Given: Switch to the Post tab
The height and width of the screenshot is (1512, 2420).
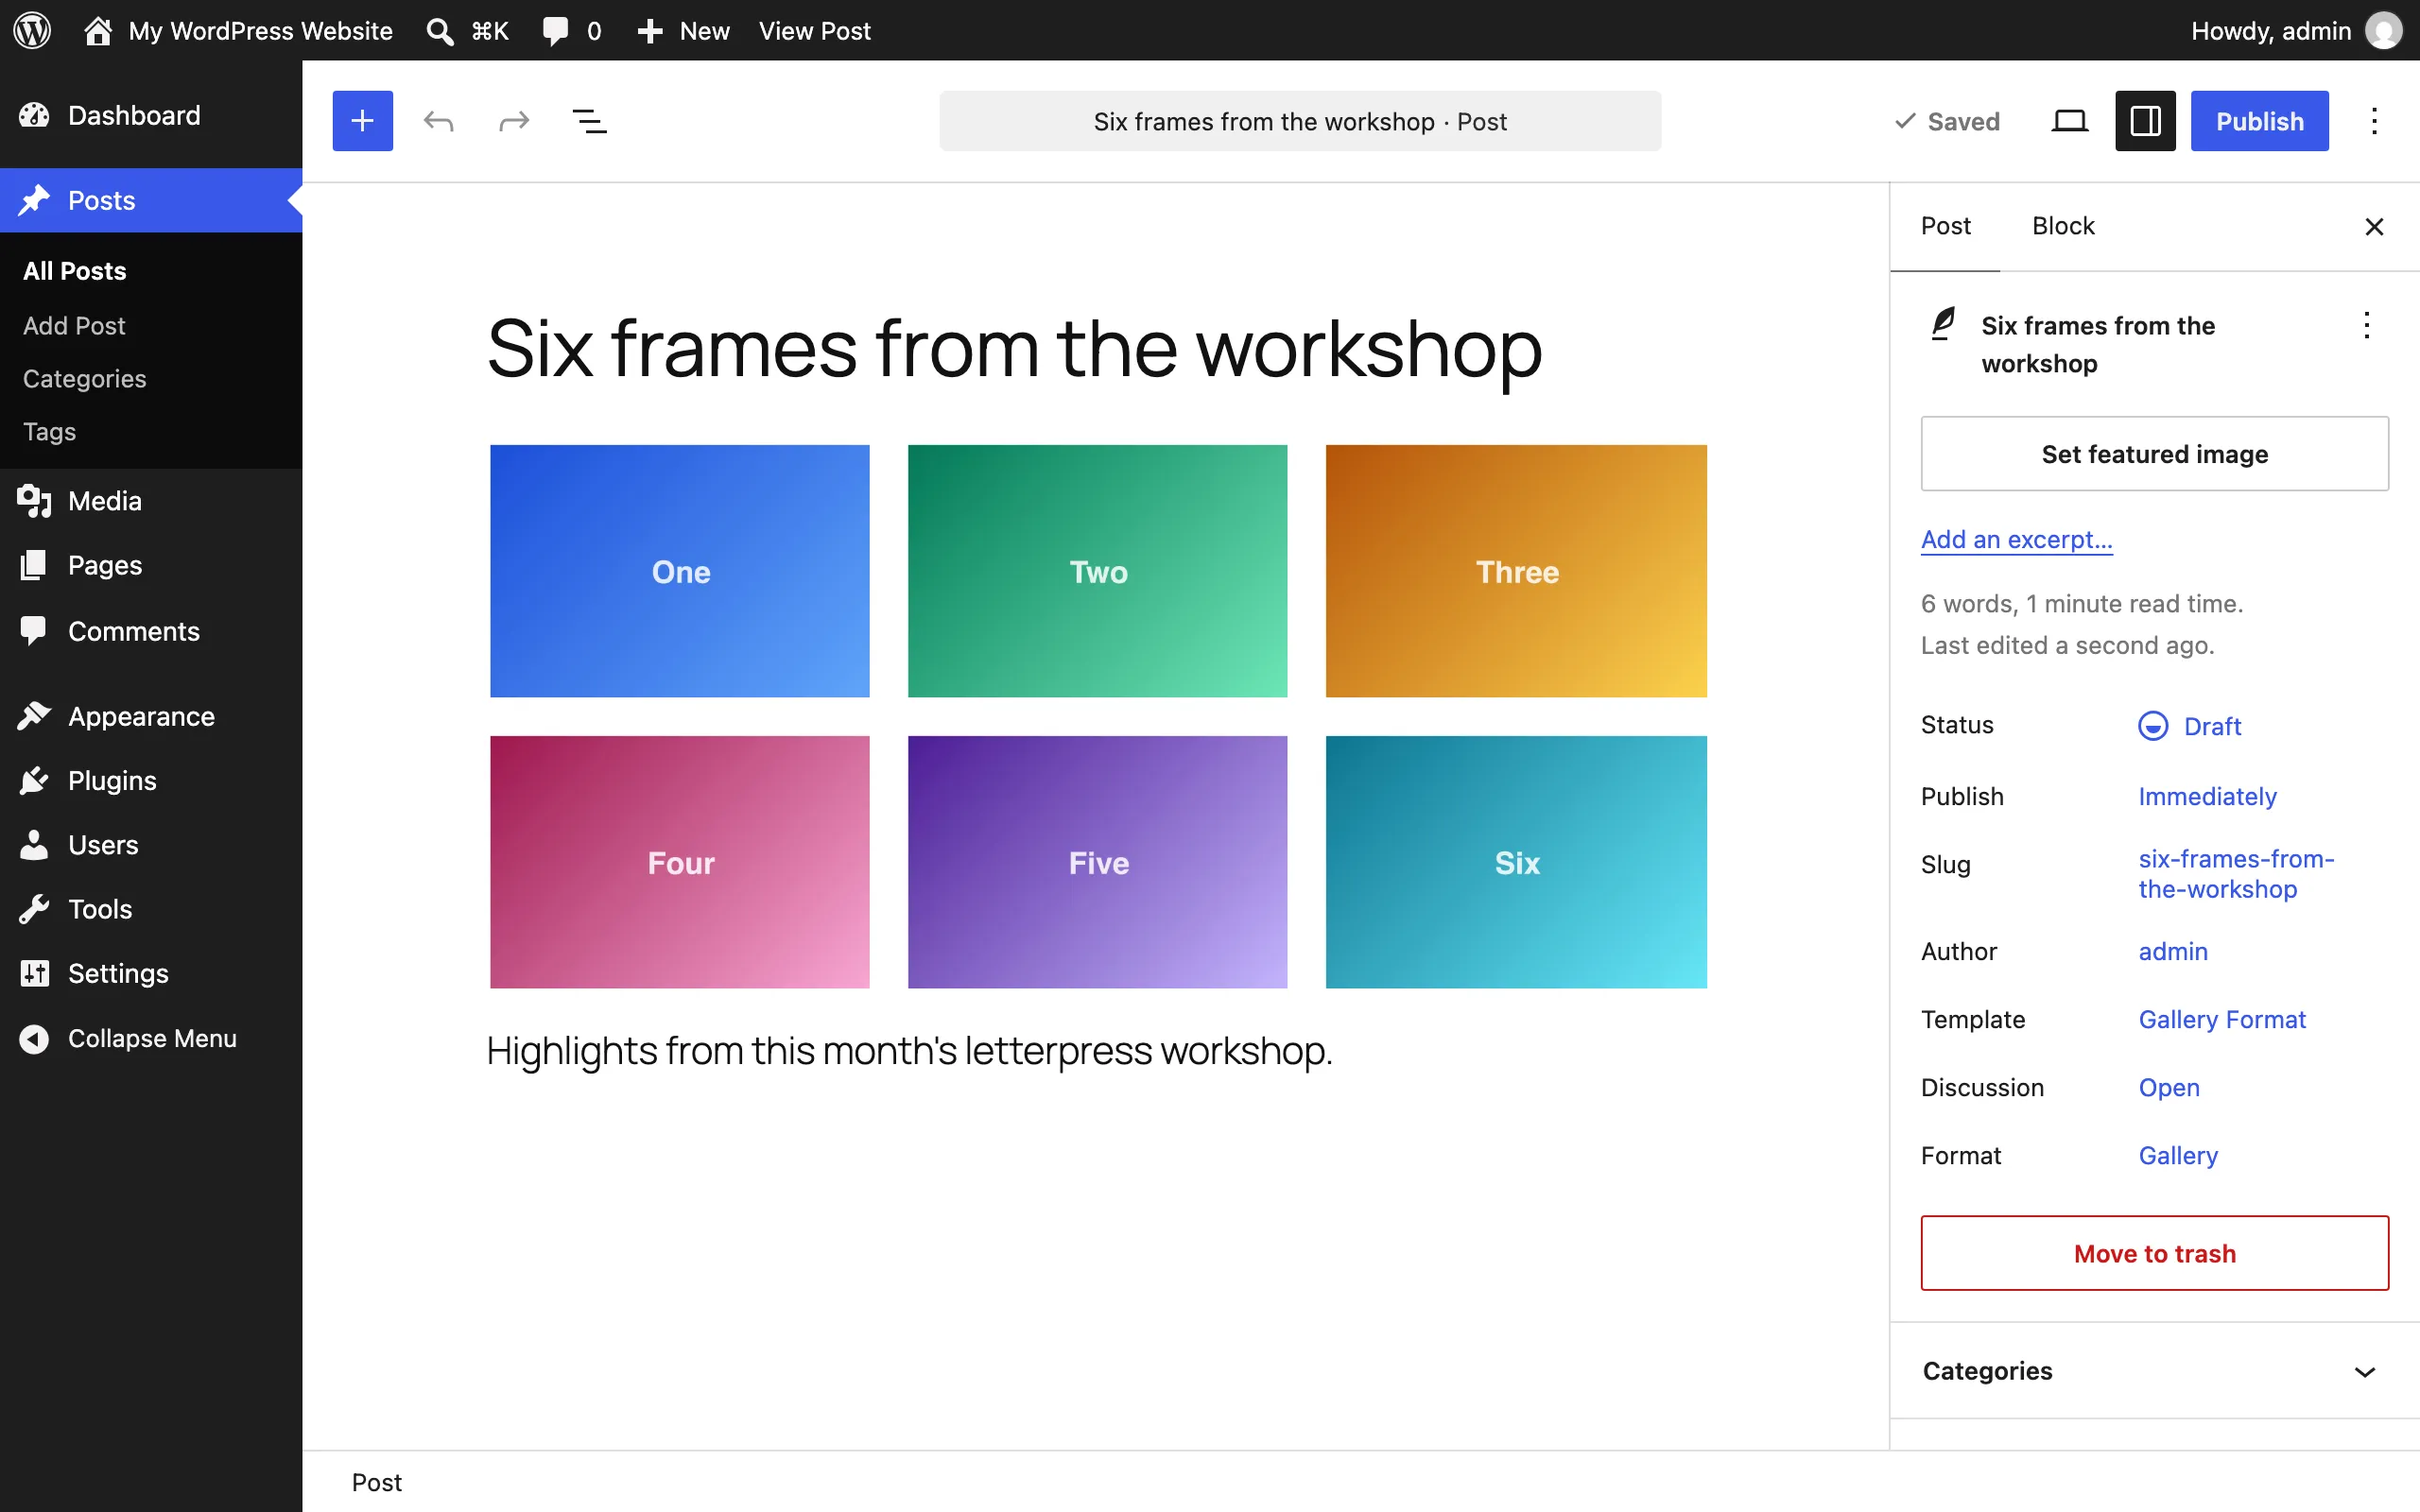Looking at the screenshot, I should [x=1945, y=226].
